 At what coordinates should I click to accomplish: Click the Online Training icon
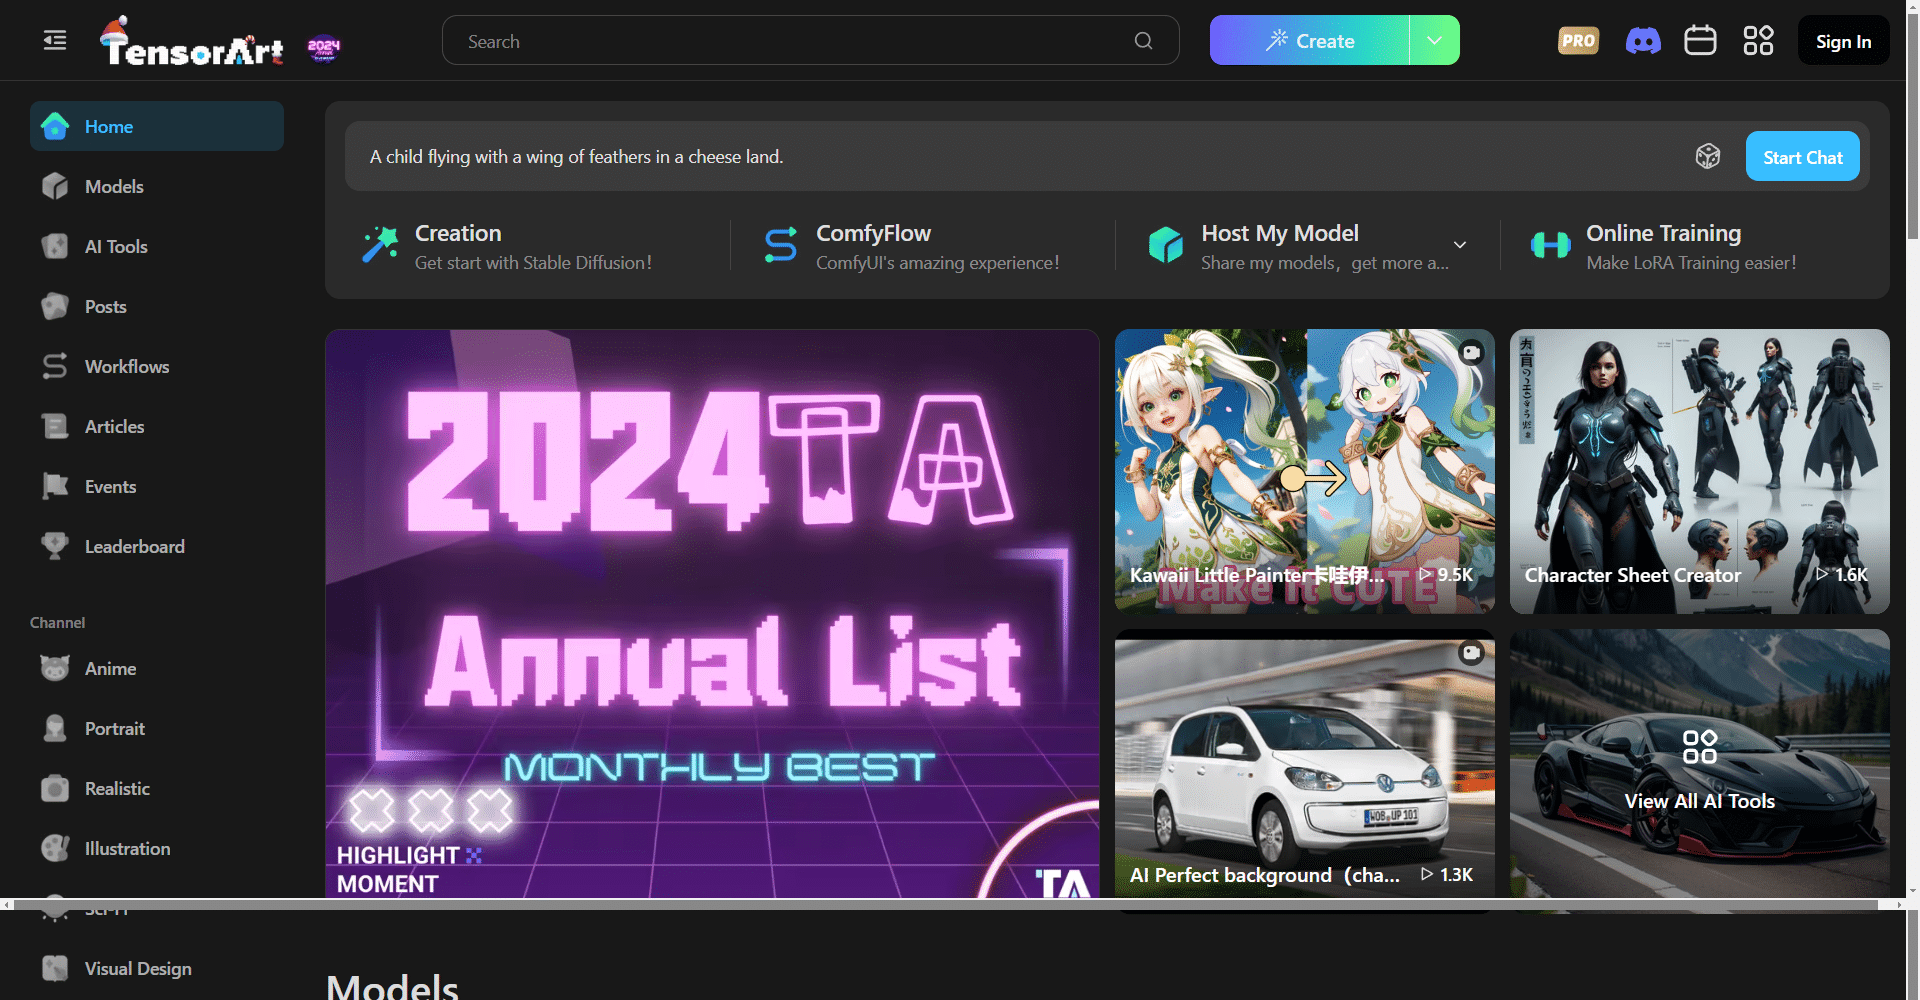click(1550, 244)
